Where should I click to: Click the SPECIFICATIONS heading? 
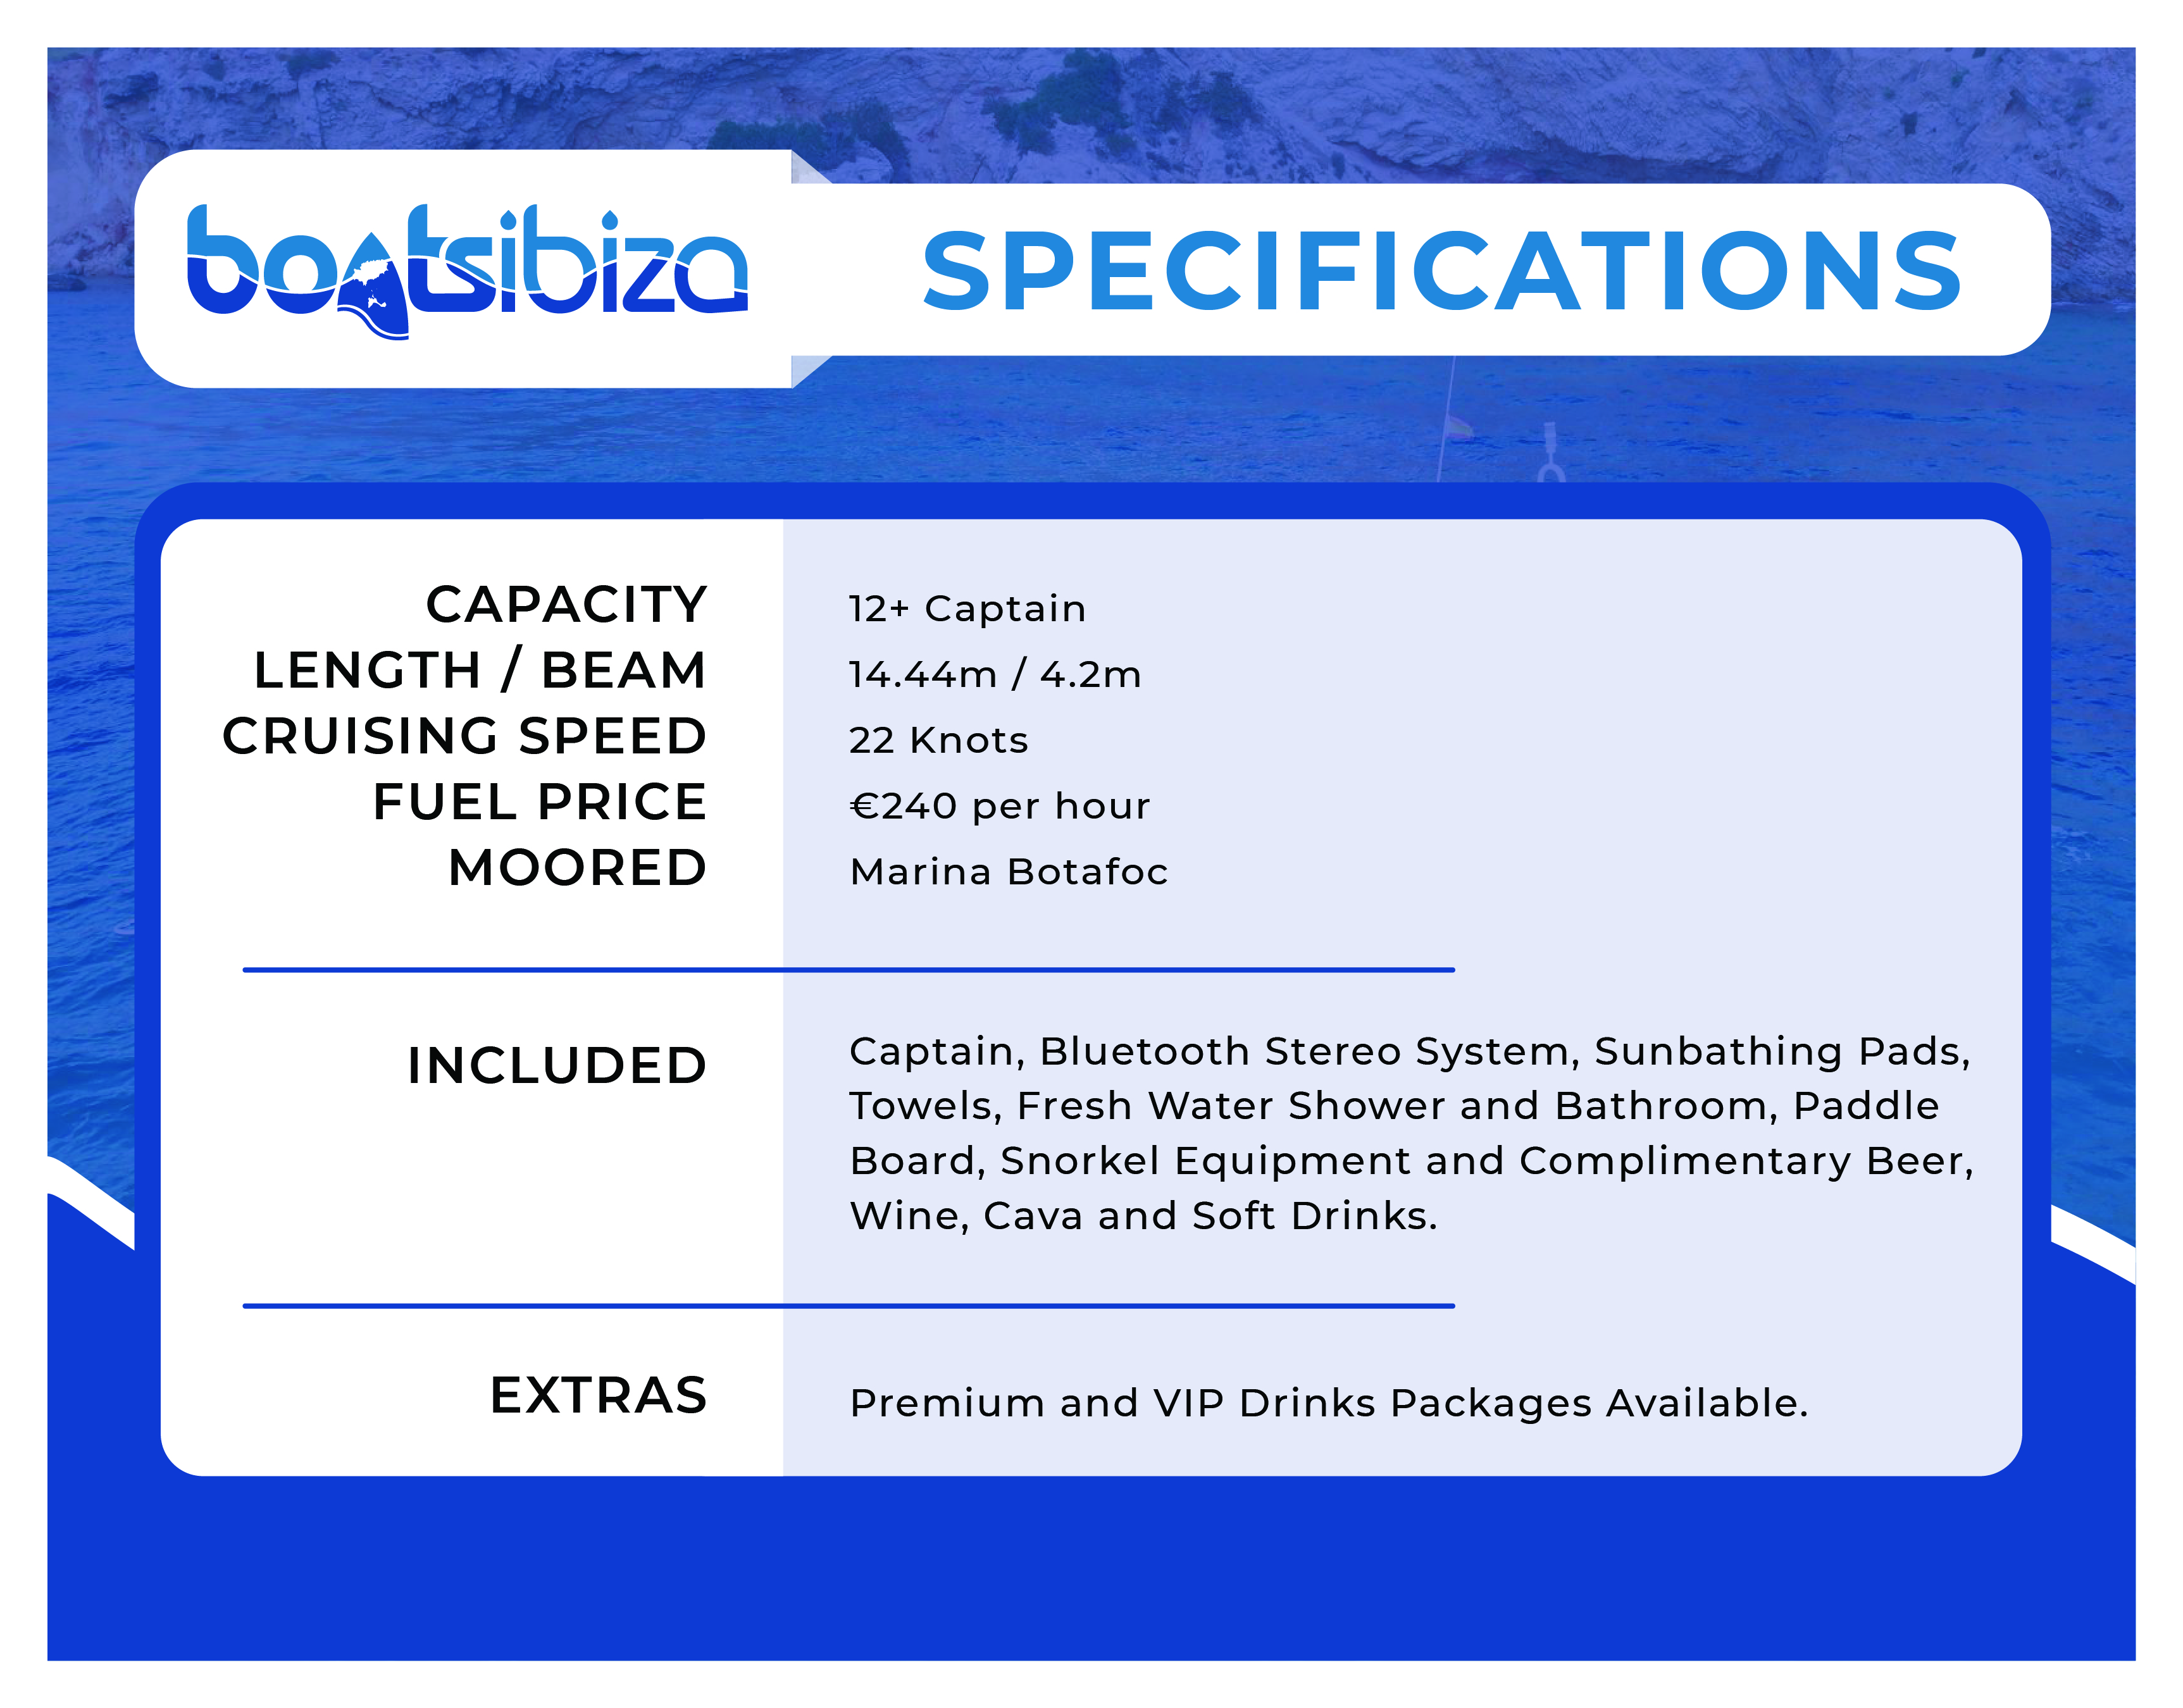[x=1441, y=271]
